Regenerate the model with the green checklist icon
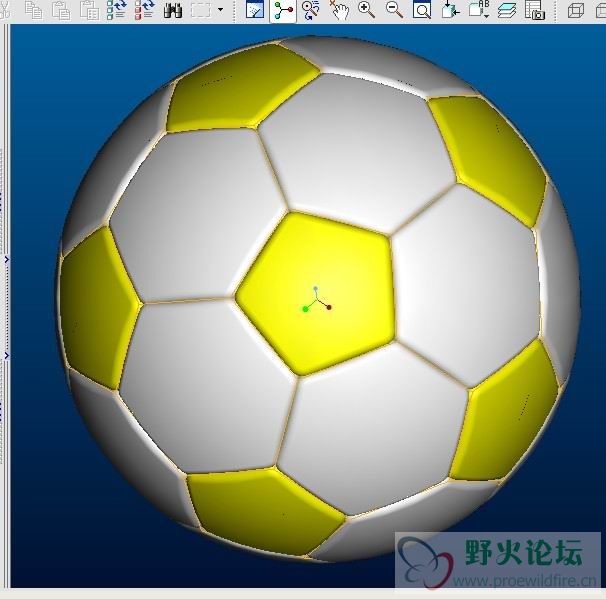The width and height of the screenshot is (606, 599). pyautogui.click(x=117, y=10)
